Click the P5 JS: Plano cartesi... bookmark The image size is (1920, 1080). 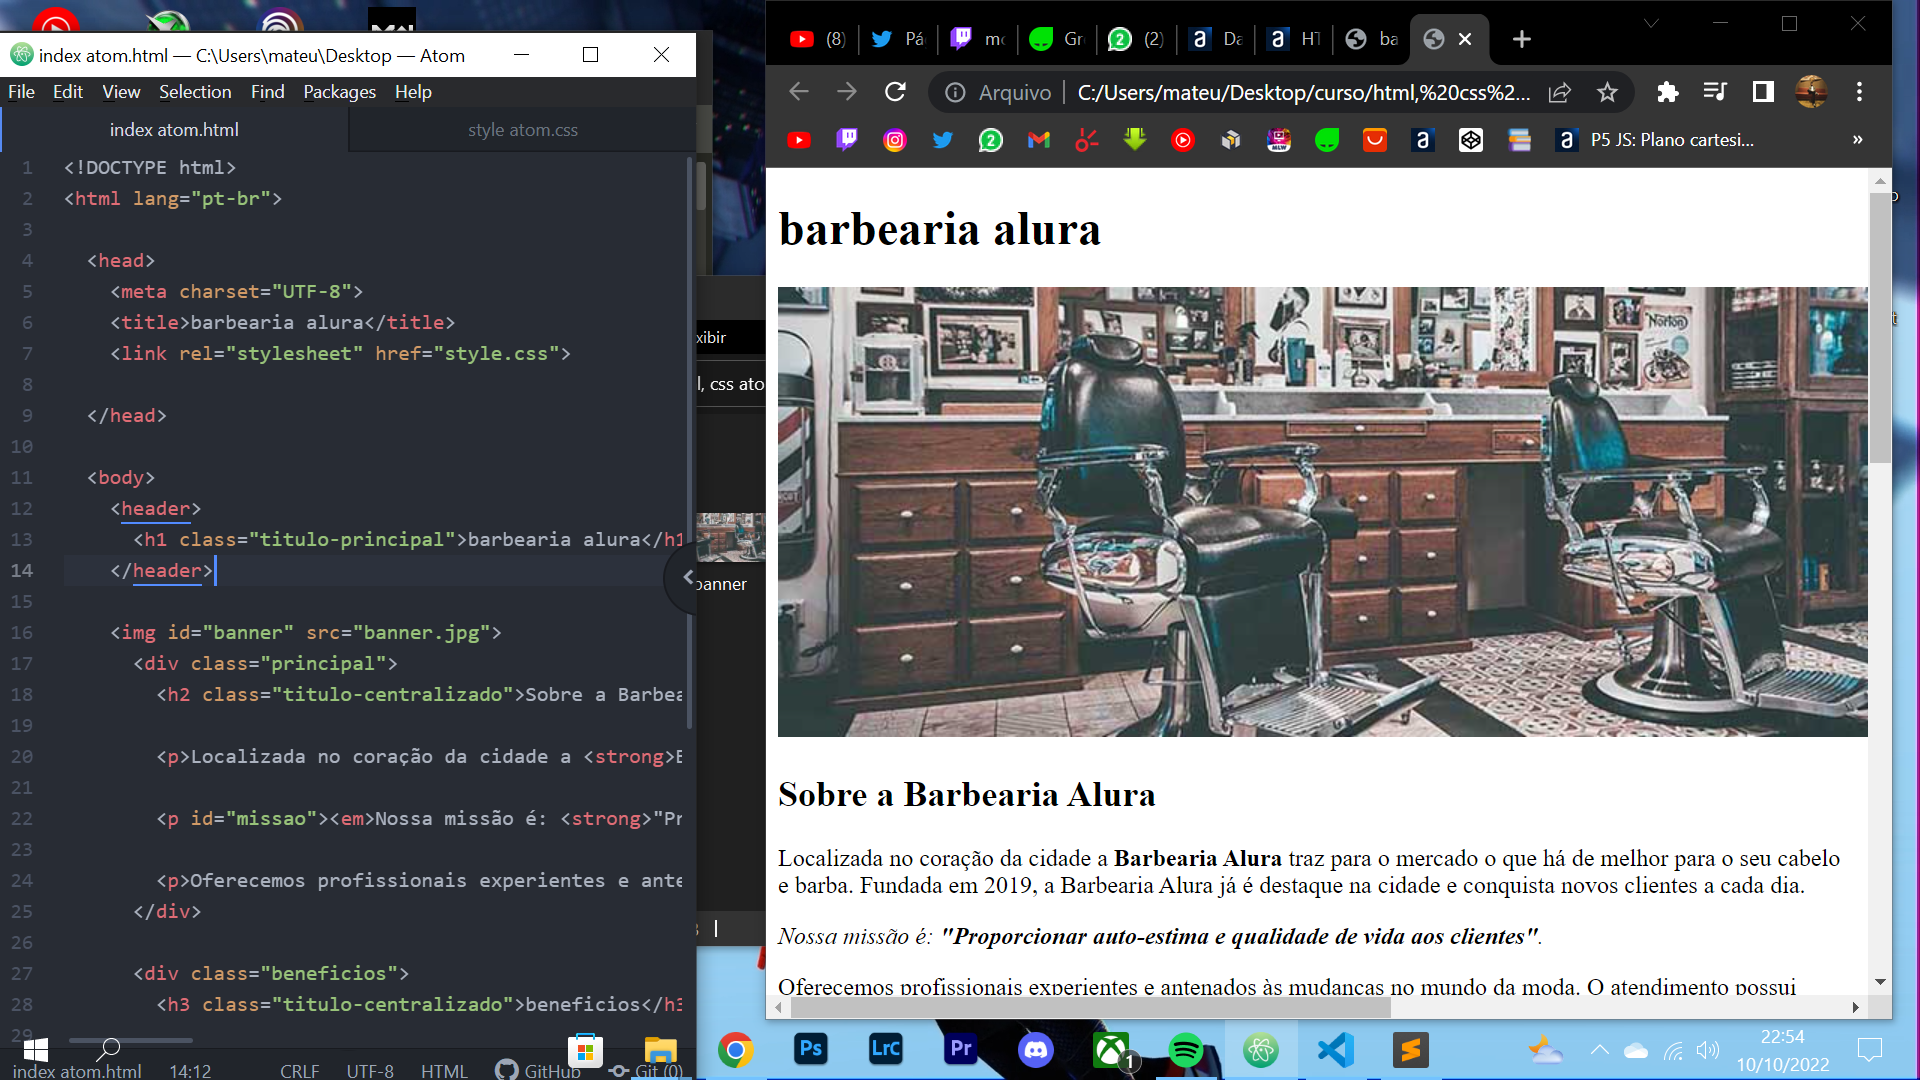1656,140
